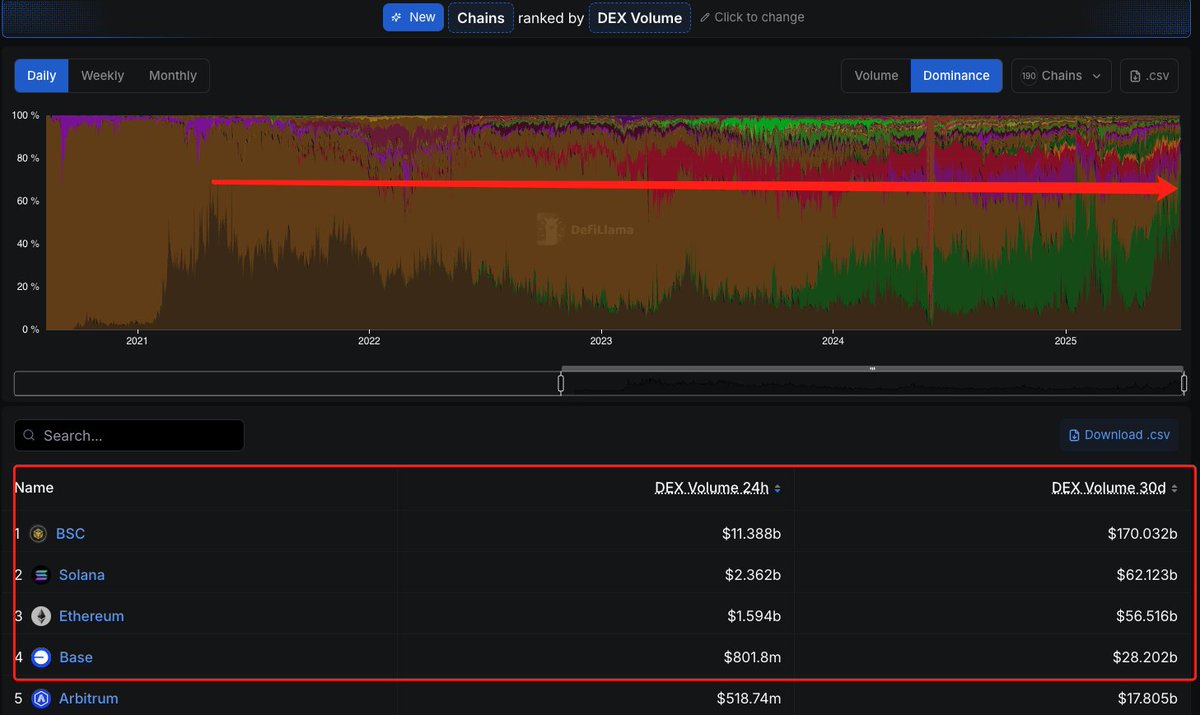Open the Ethereum chain link

(91, 616)
